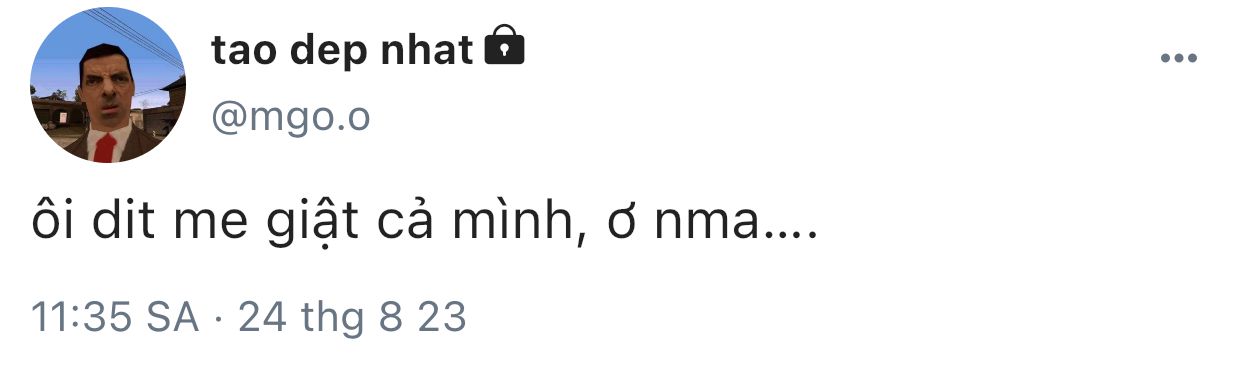Open the profile picture of tao dep nhat
The image size is (1242, 371).
click(108, 85)
